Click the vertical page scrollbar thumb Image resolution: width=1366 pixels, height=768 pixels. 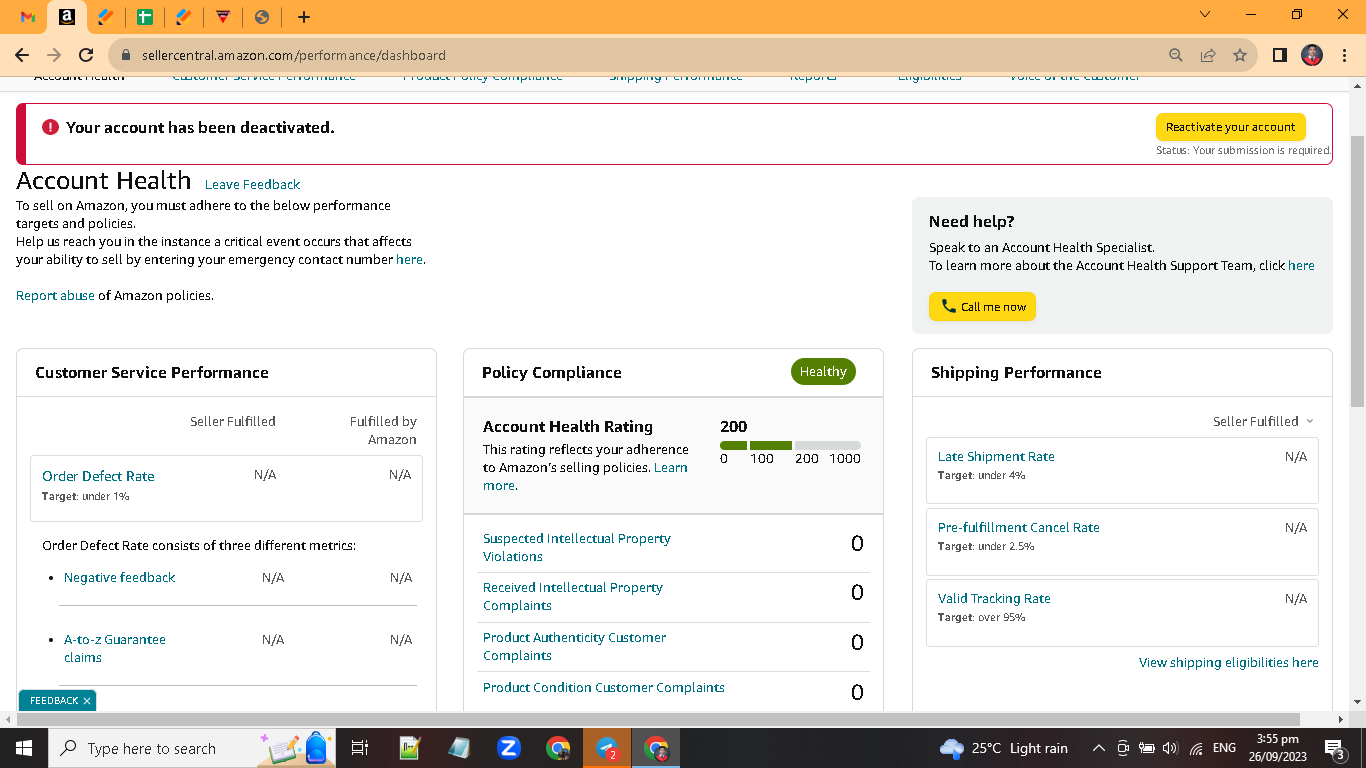(x=1357, y=270)
